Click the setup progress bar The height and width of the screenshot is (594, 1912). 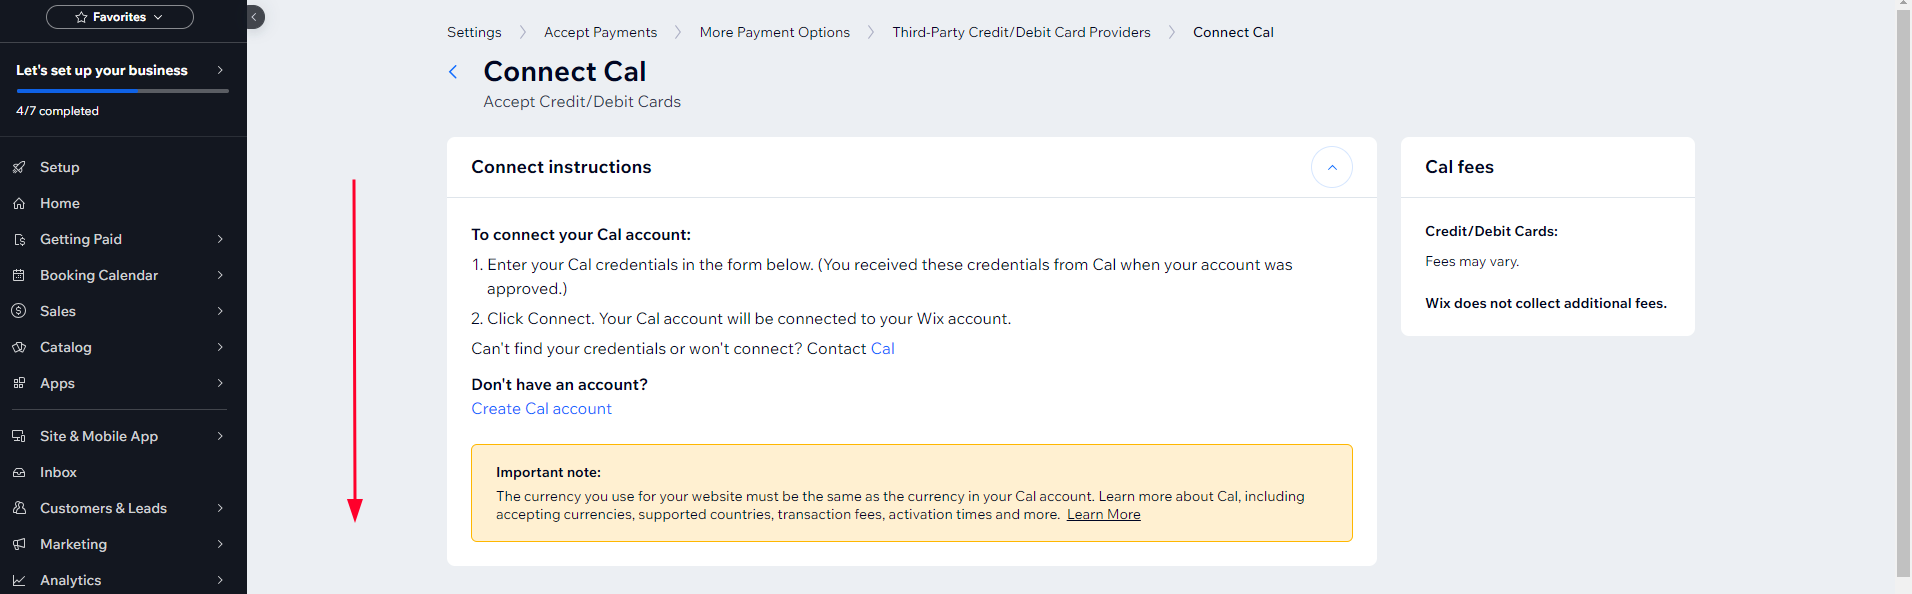click(x=122, y=91)
